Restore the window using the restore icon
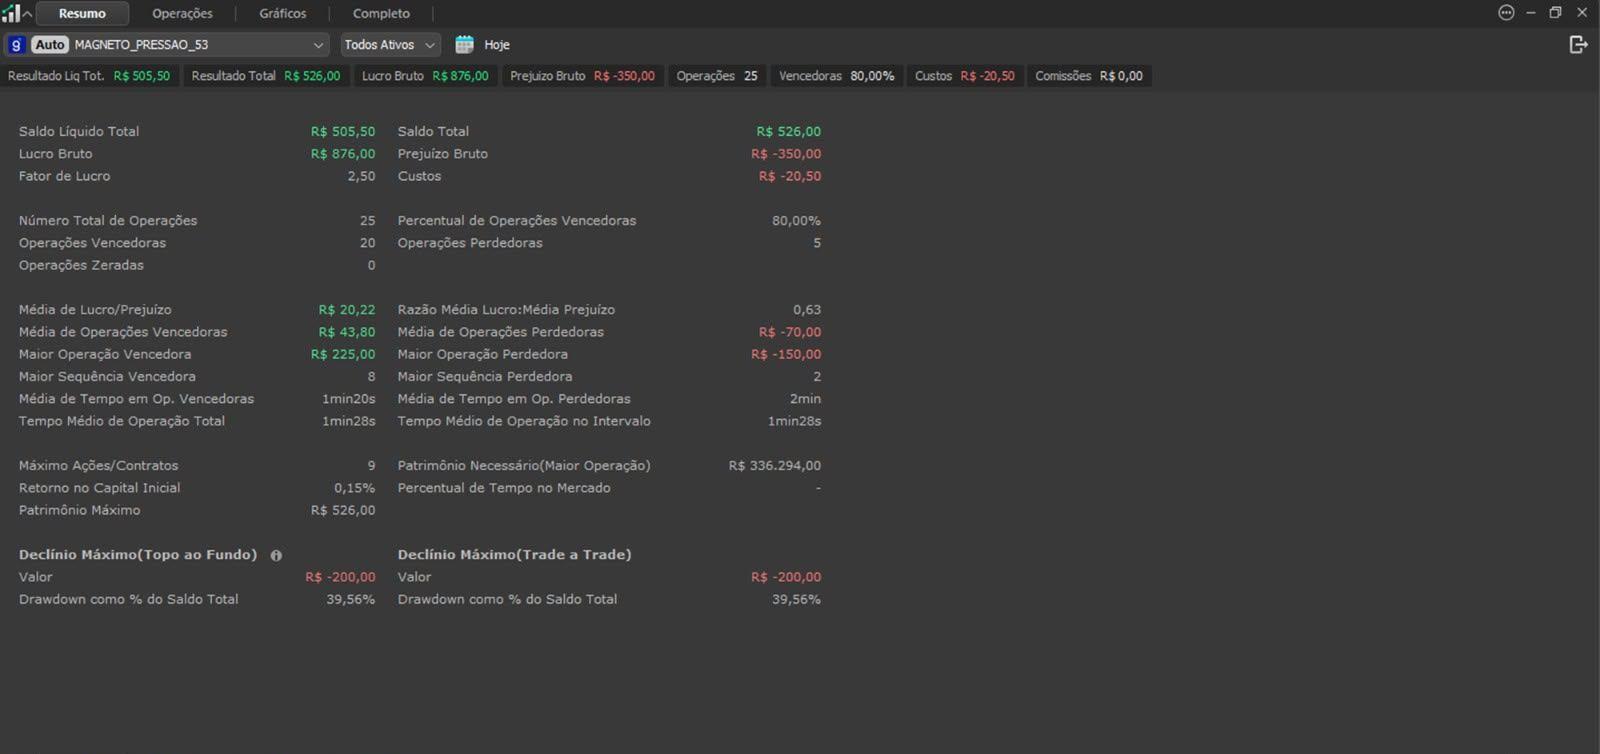Screen dimensions: 1600x754 click(x=1555, y=13)
